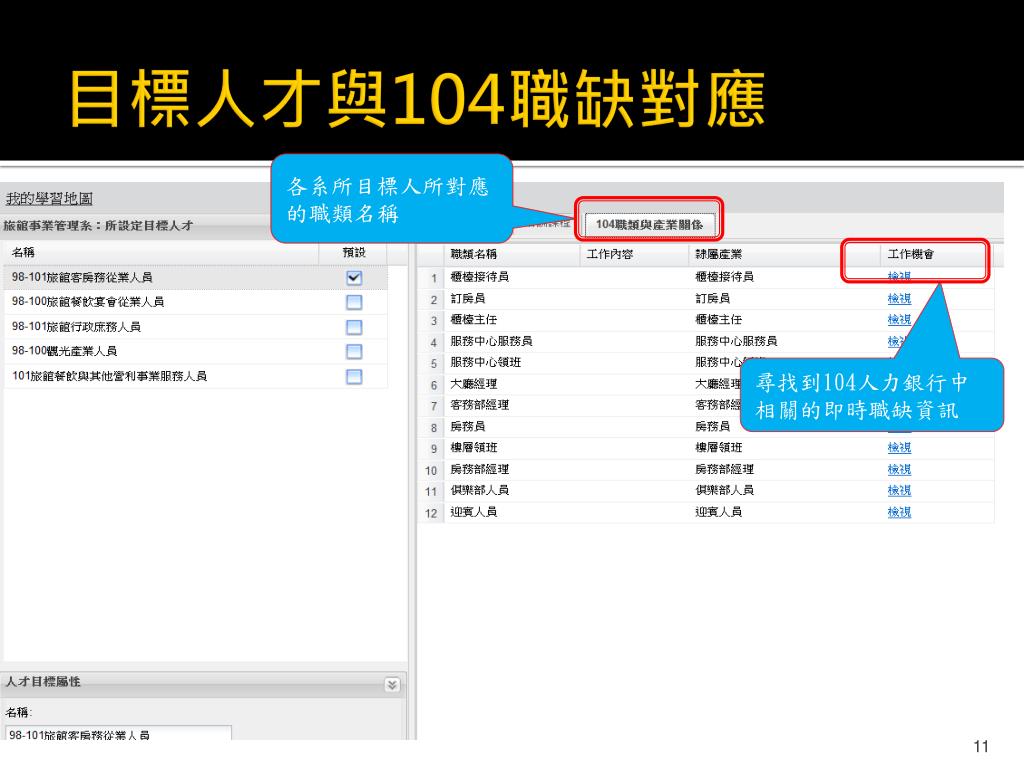Screen dimensions: 1024x768
Task: Select 房務部經理 in 職類名稱 column
Action: [x=479, y=469]
